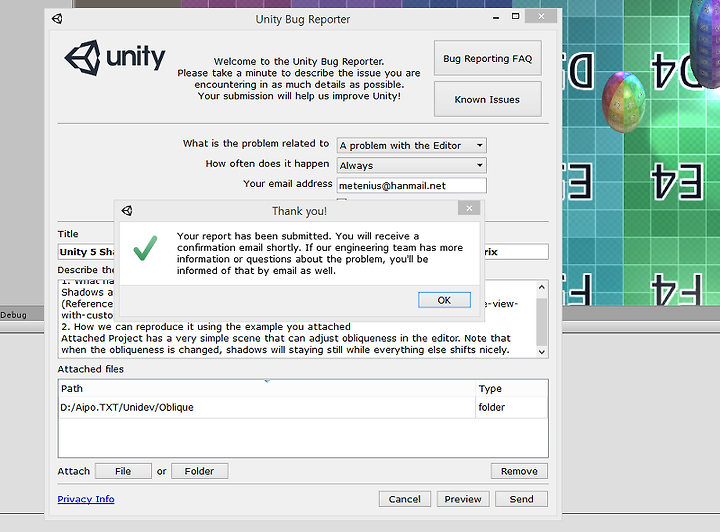Open the Known Issues page

pos(488,99)
